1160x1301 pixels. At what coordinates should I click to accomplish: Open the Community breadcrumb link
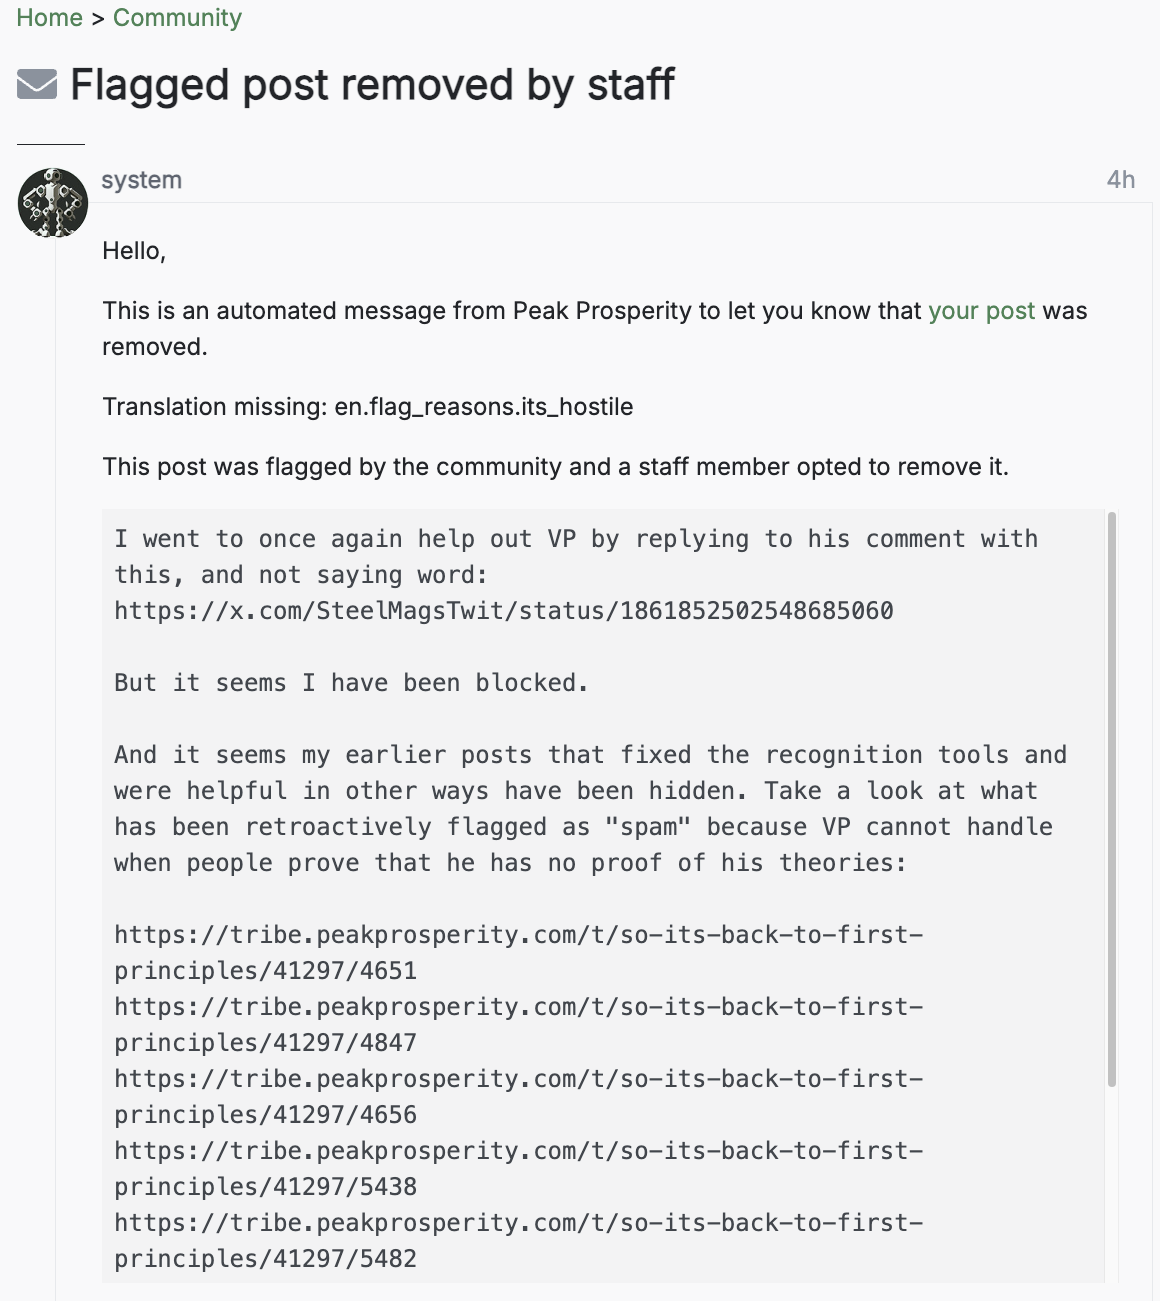click(x=177, y=18)
